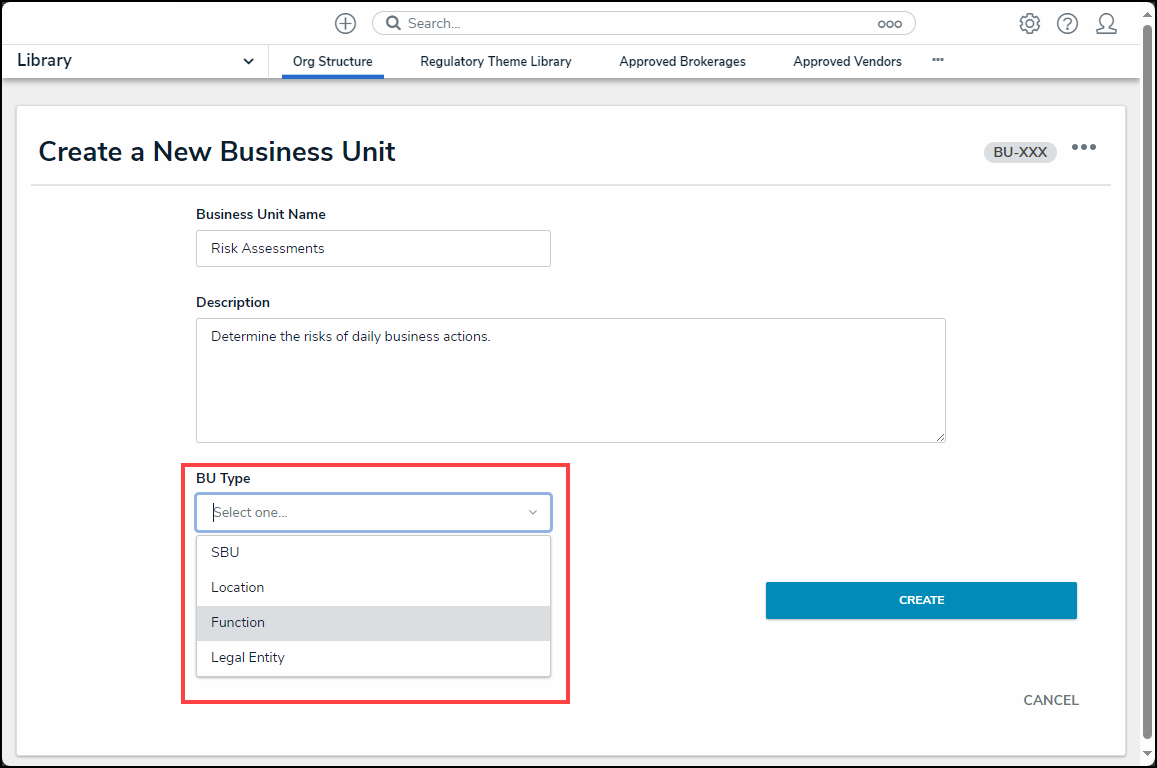Open the user profile icon
The width and height of the screenshot is (1157, 768).
(x=1105, y=23)
